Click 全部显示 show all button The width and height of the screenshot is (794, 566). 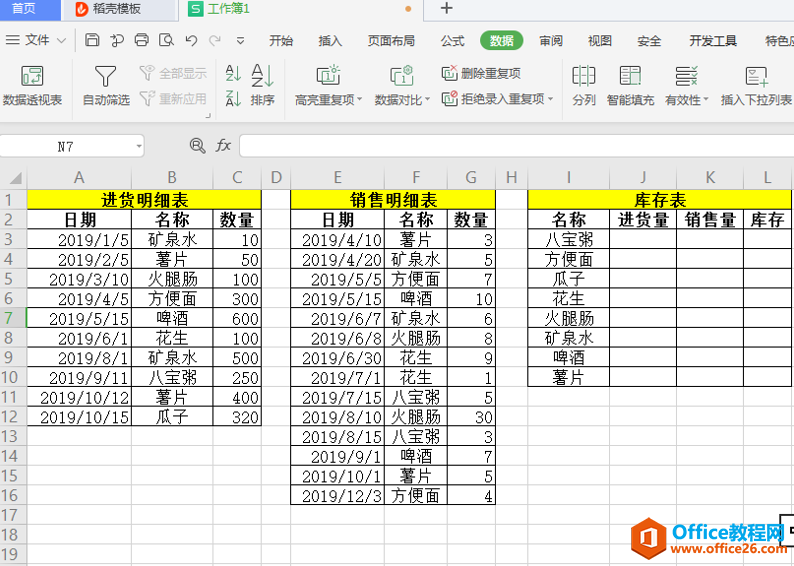click(173, 73)
